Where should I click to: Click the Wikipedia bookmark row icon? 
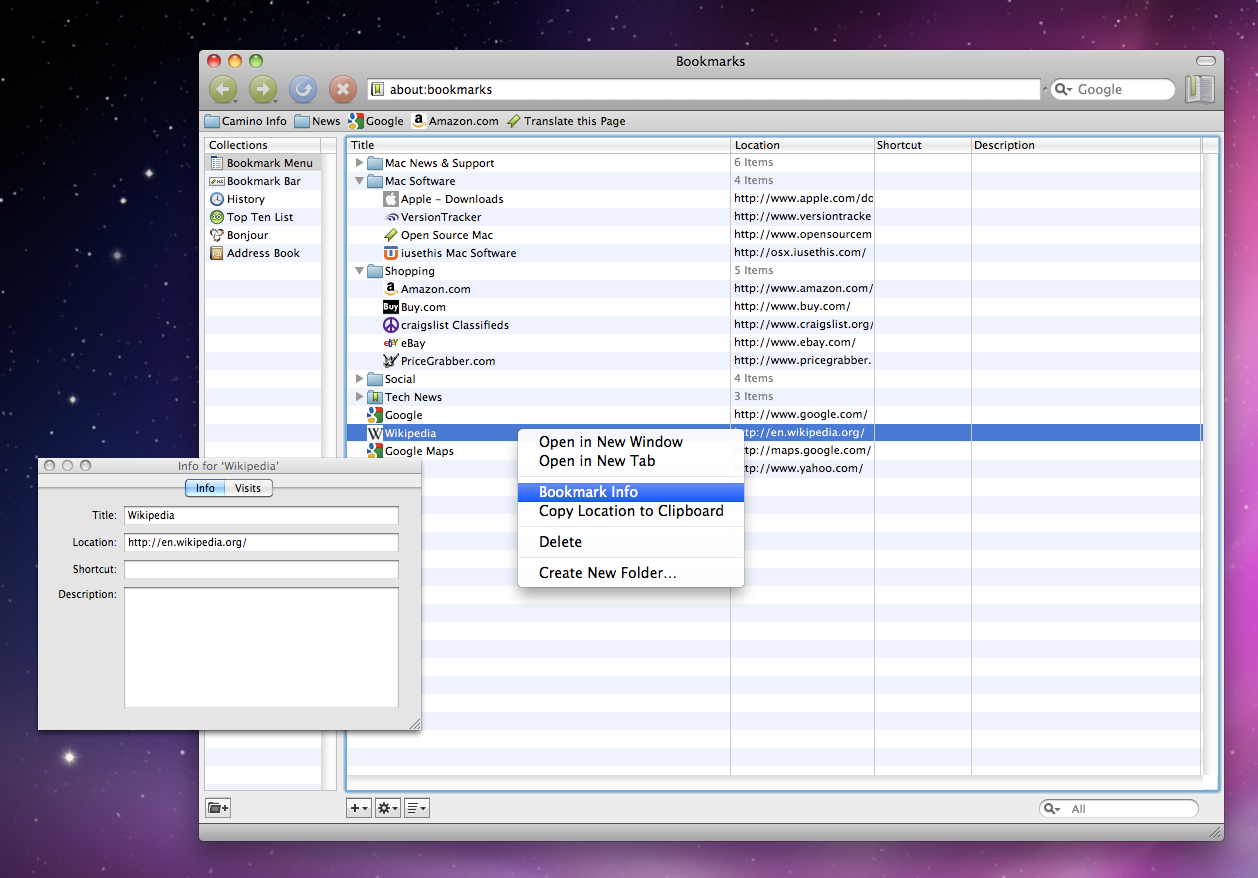375,433
